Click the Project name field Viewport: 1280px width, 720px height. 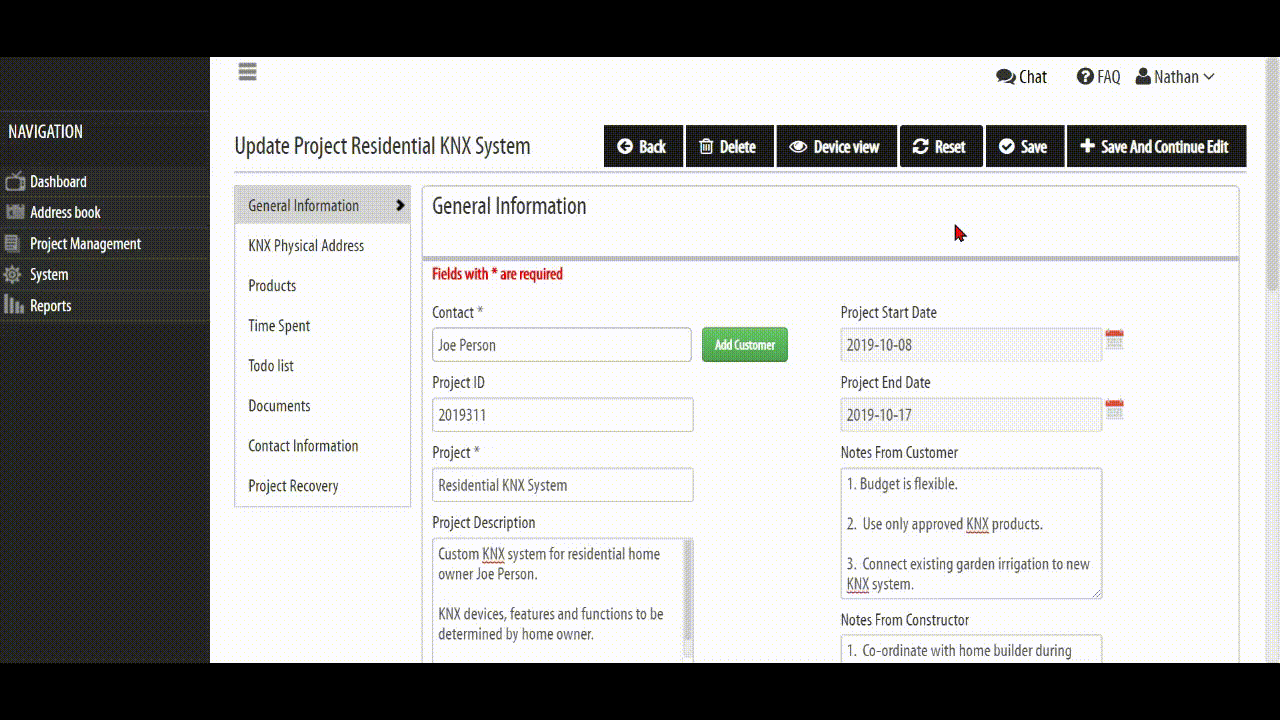click(x=563, y=485)
